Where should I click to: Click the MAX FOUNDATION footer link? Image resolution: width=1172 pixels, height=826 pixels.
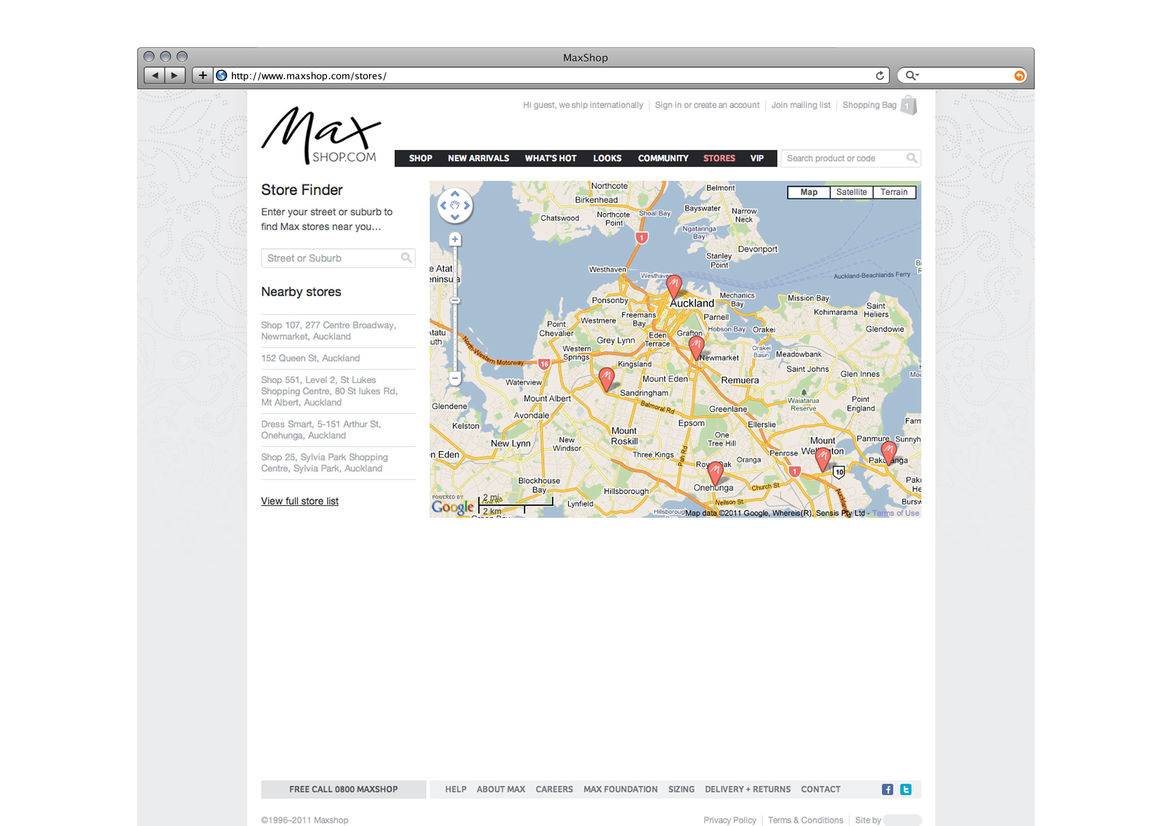click(x=620, y=789)
